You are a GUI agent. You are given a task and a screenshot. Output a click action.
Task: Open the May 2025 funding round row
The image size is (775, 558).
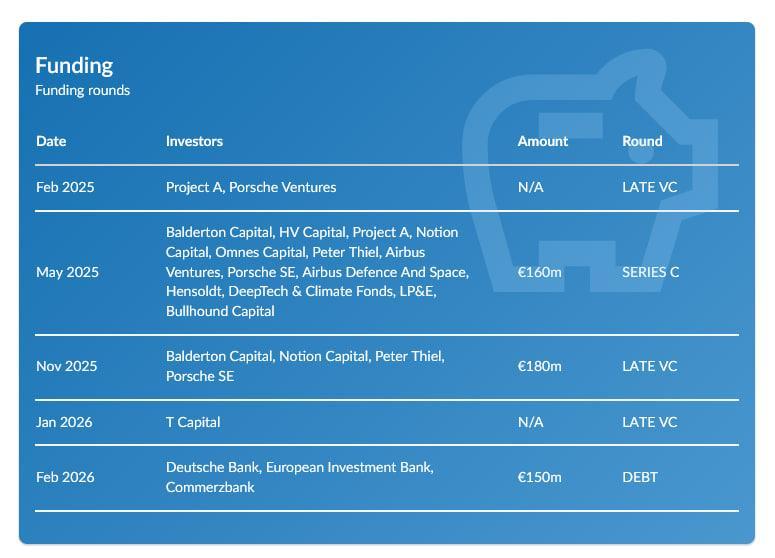click(x=67, y=272)
